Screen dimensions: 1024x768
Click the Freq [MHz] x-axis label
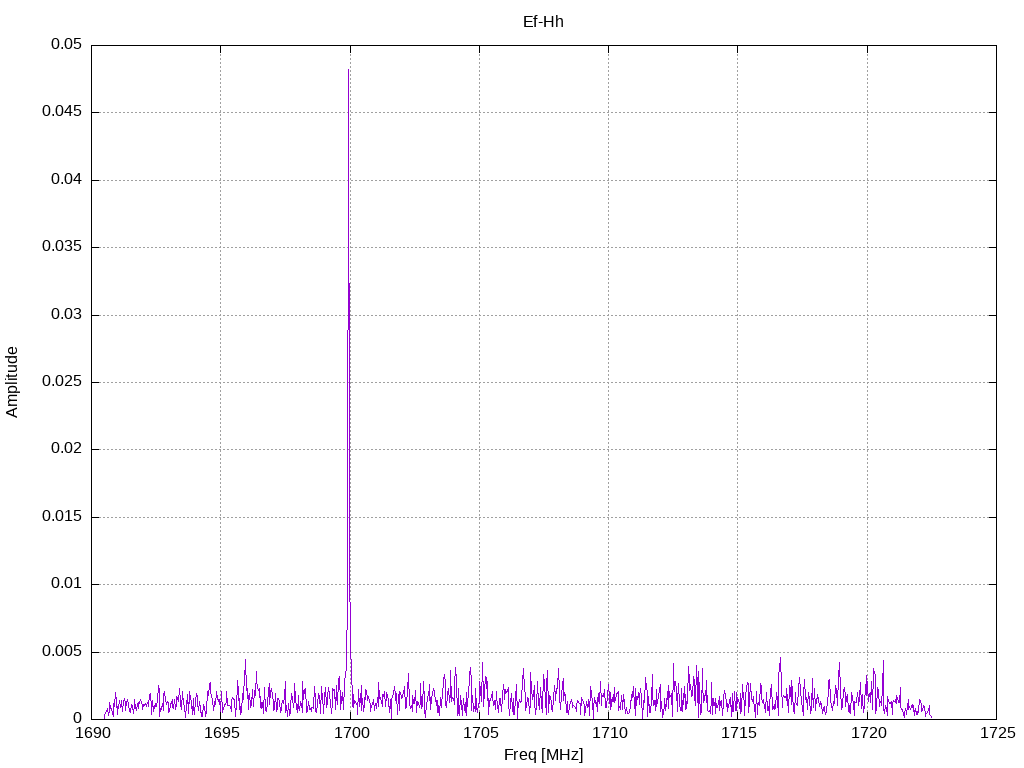tap(543, 755)
